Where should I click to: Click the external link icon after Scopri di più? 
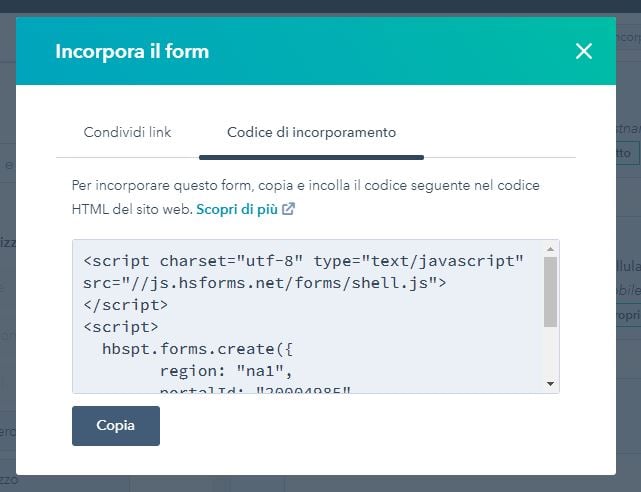[288, 209]
